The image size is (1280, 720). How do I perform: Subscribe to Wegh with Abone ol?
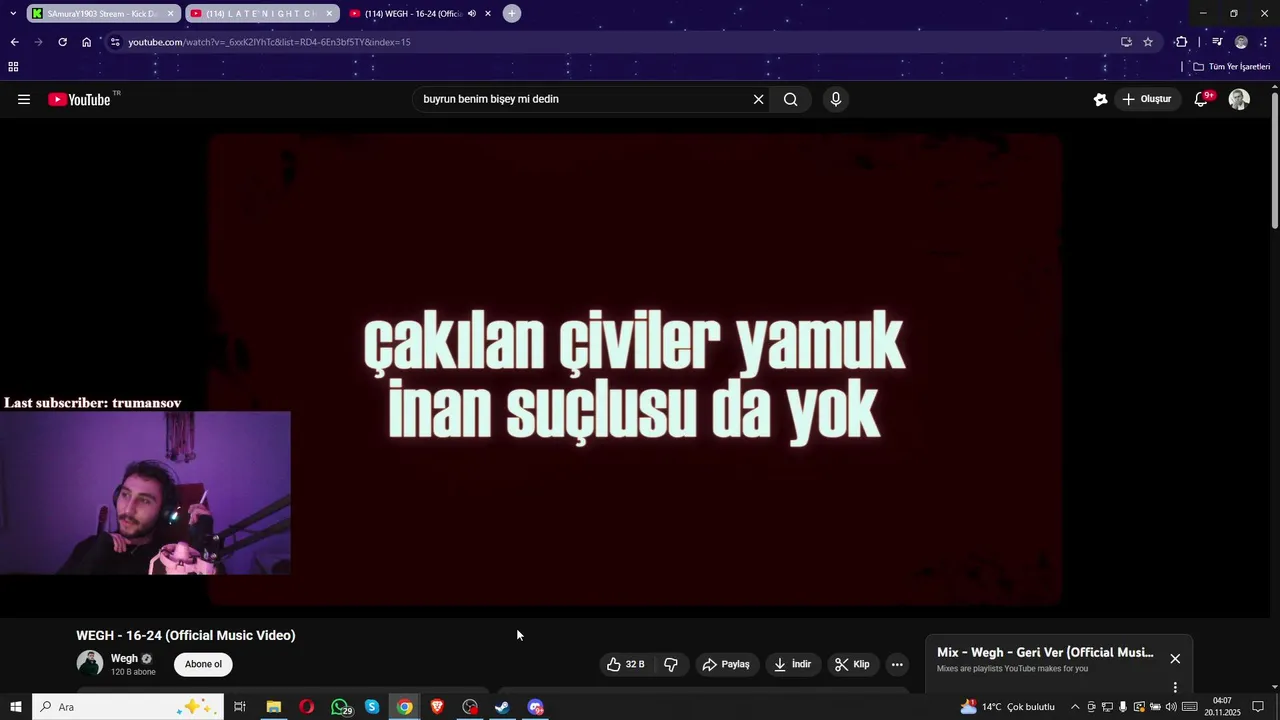click(203, 664)
